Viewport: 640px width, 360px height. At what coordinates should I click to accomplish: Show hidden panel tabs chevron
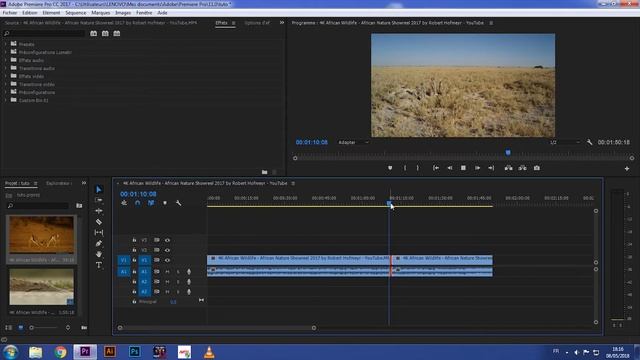282,23
